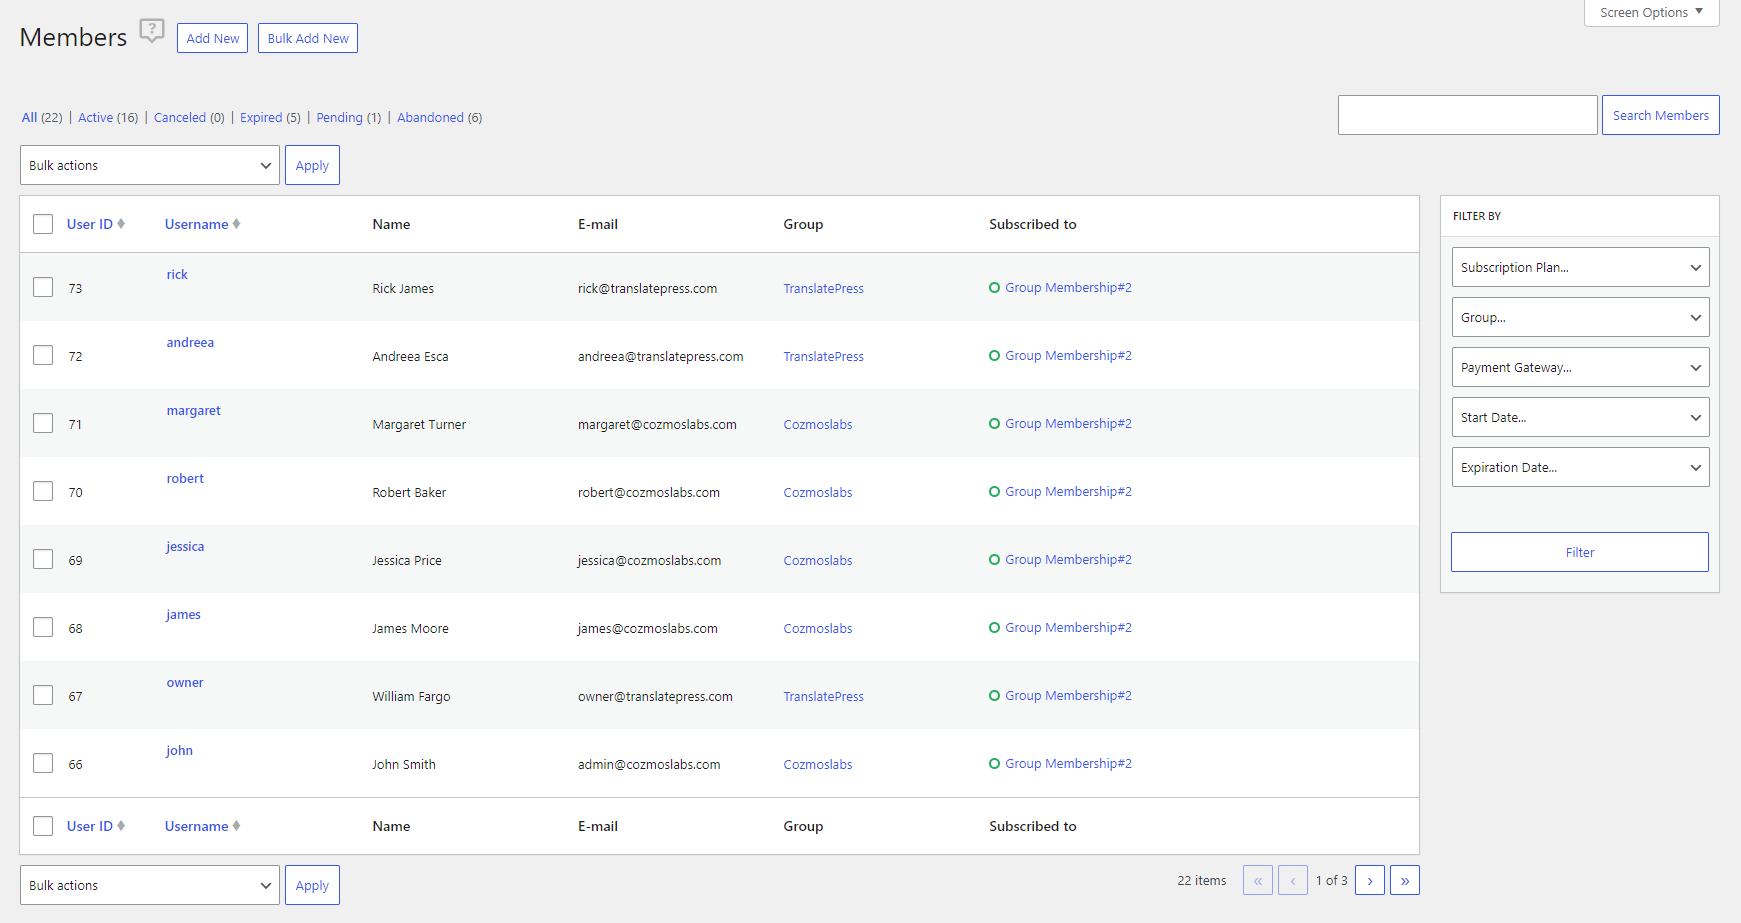
Task: Click bottom Apply bulk action button
Action: pyautogui.click(x=312, y=885)
